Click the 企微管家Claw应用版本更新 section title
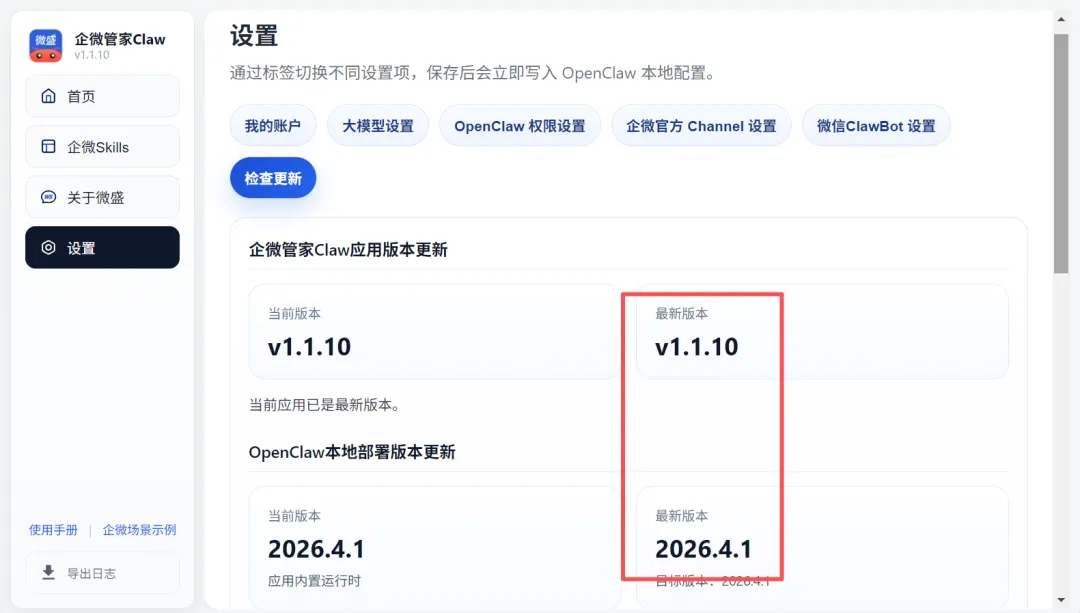1080x613 pixels. coord(348,249)
